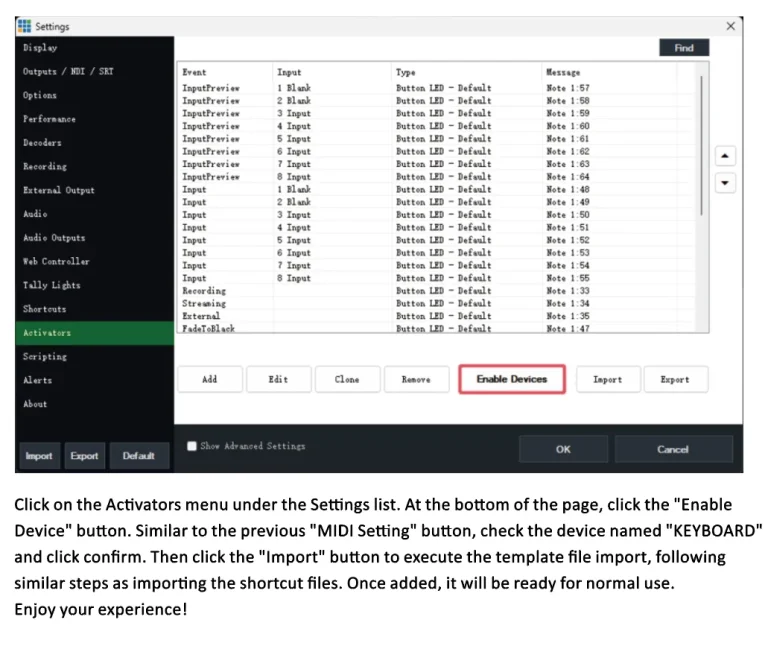Sort by the Event column header

(x=195, y=72)
